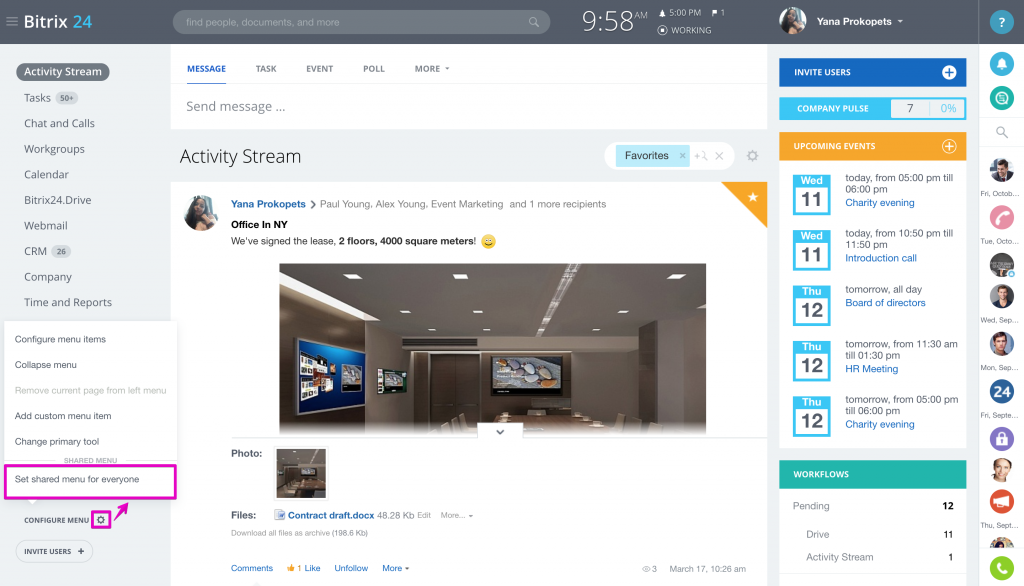Switch to the POLL tab

click(374, 69)
